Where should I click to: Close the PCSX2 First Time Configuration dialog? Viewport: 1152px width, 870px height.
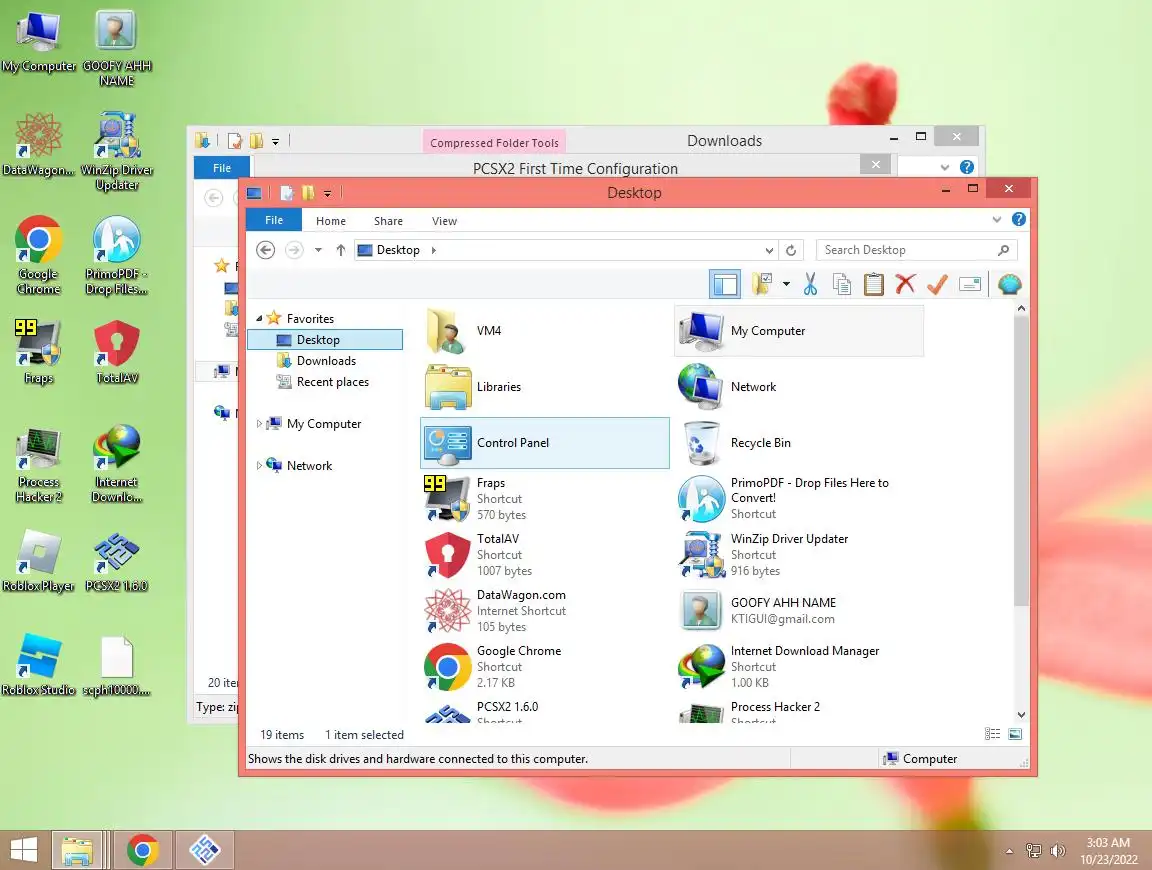point(875,165)
